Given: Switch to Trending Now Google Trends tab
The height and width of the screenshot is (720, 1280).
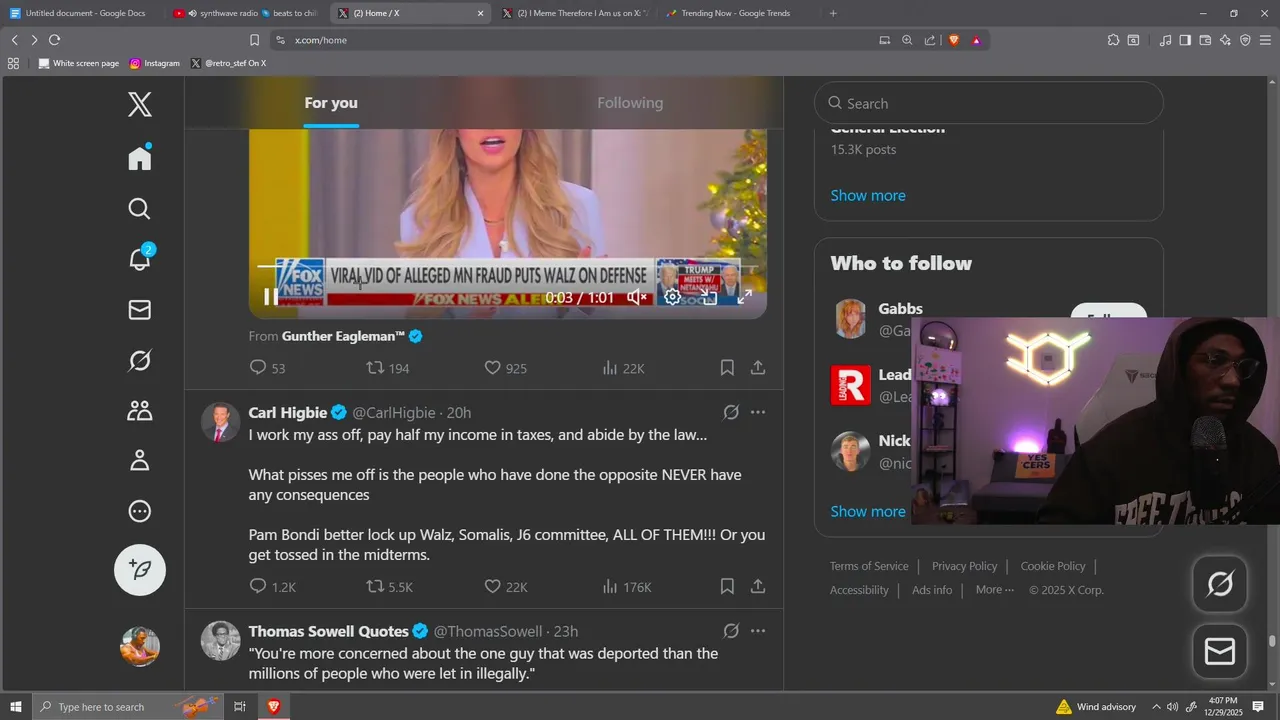Looking at the screenshot, I should click(x=738, y=13).
